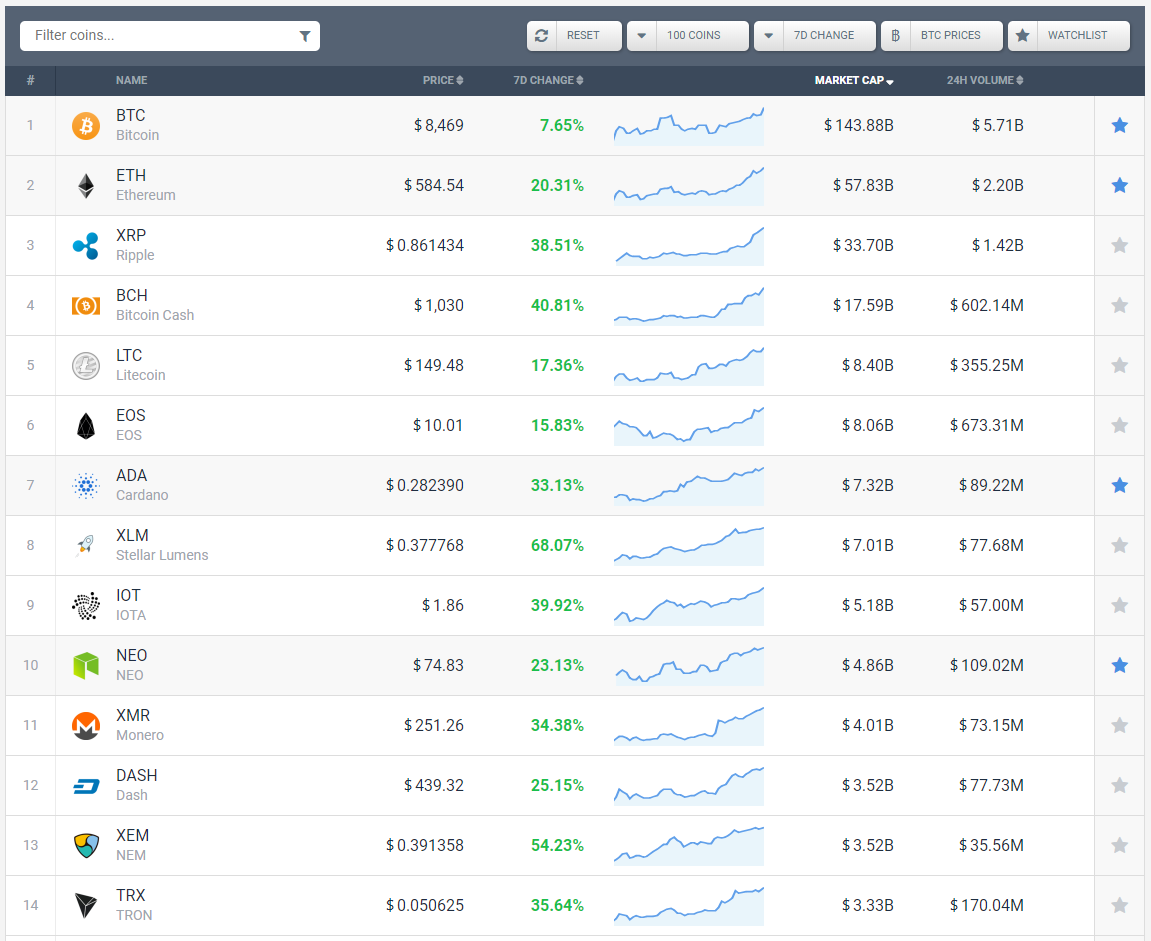The height and width of the screenshot is (941, 1151).
Task: Toggle the EOS watchlist star
Action: 1119,426
